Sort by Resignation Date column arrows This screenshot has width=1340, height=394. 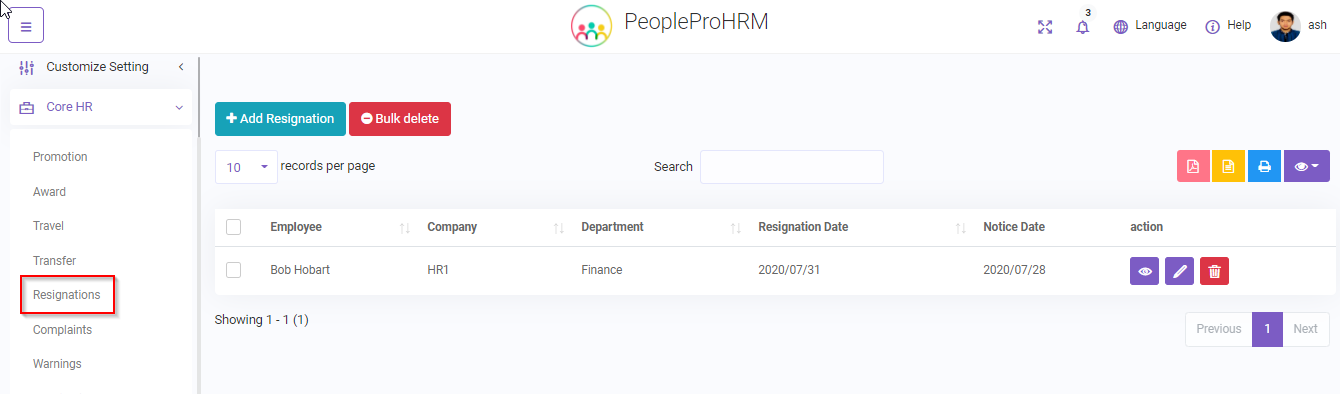pyautogui.click(x=961, y=228)
